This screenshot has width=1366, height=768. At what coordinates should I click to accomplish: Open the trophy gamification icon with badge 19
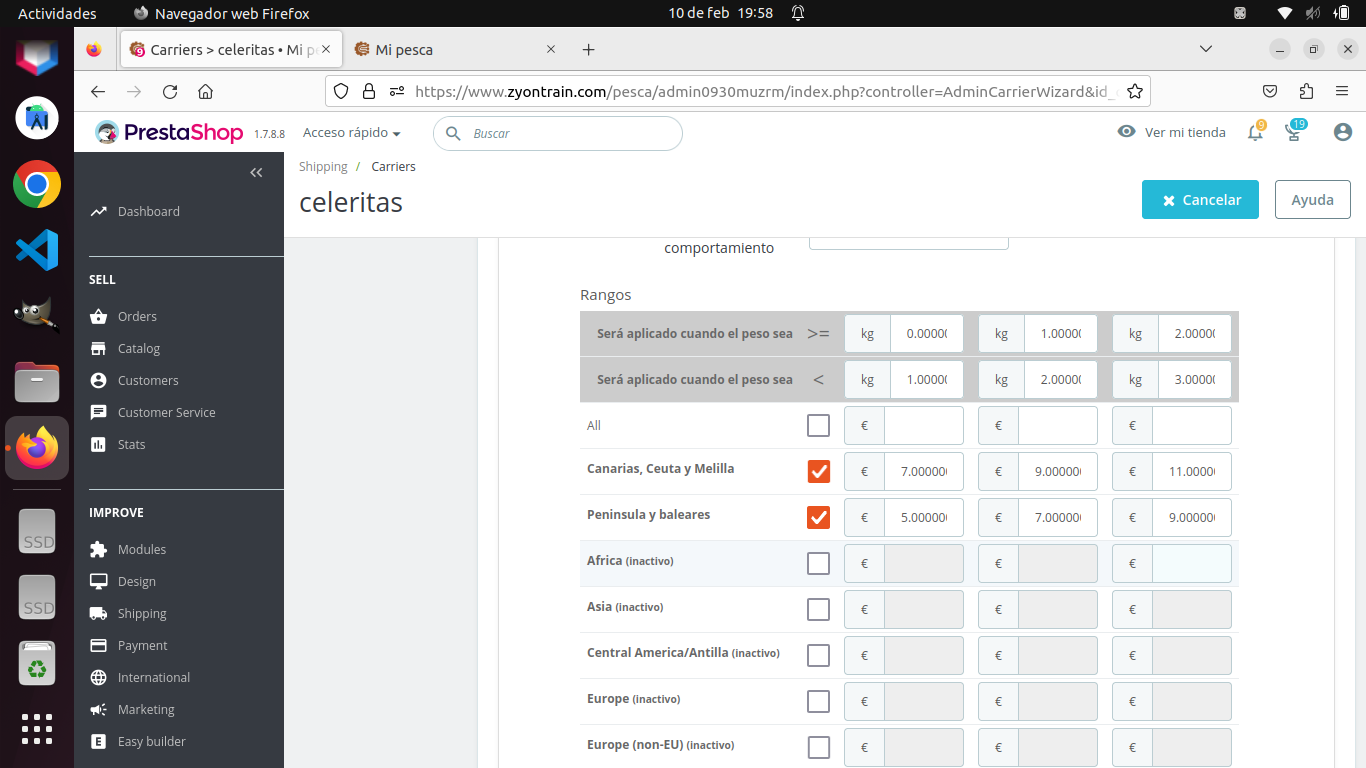point(1294,132)
